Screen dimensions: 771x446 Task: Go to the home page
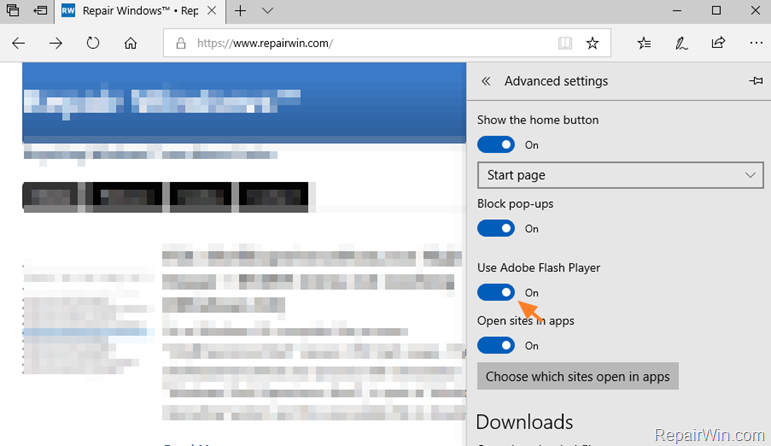pyautogui.click(x=130, y=43)
